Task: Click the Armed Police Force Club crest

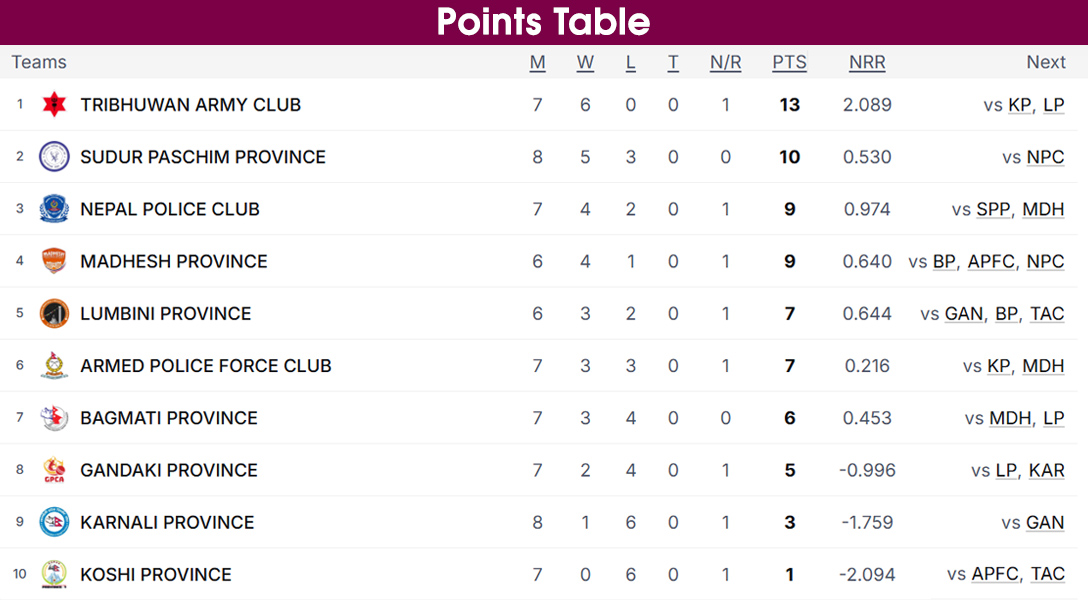Action: 54,366
